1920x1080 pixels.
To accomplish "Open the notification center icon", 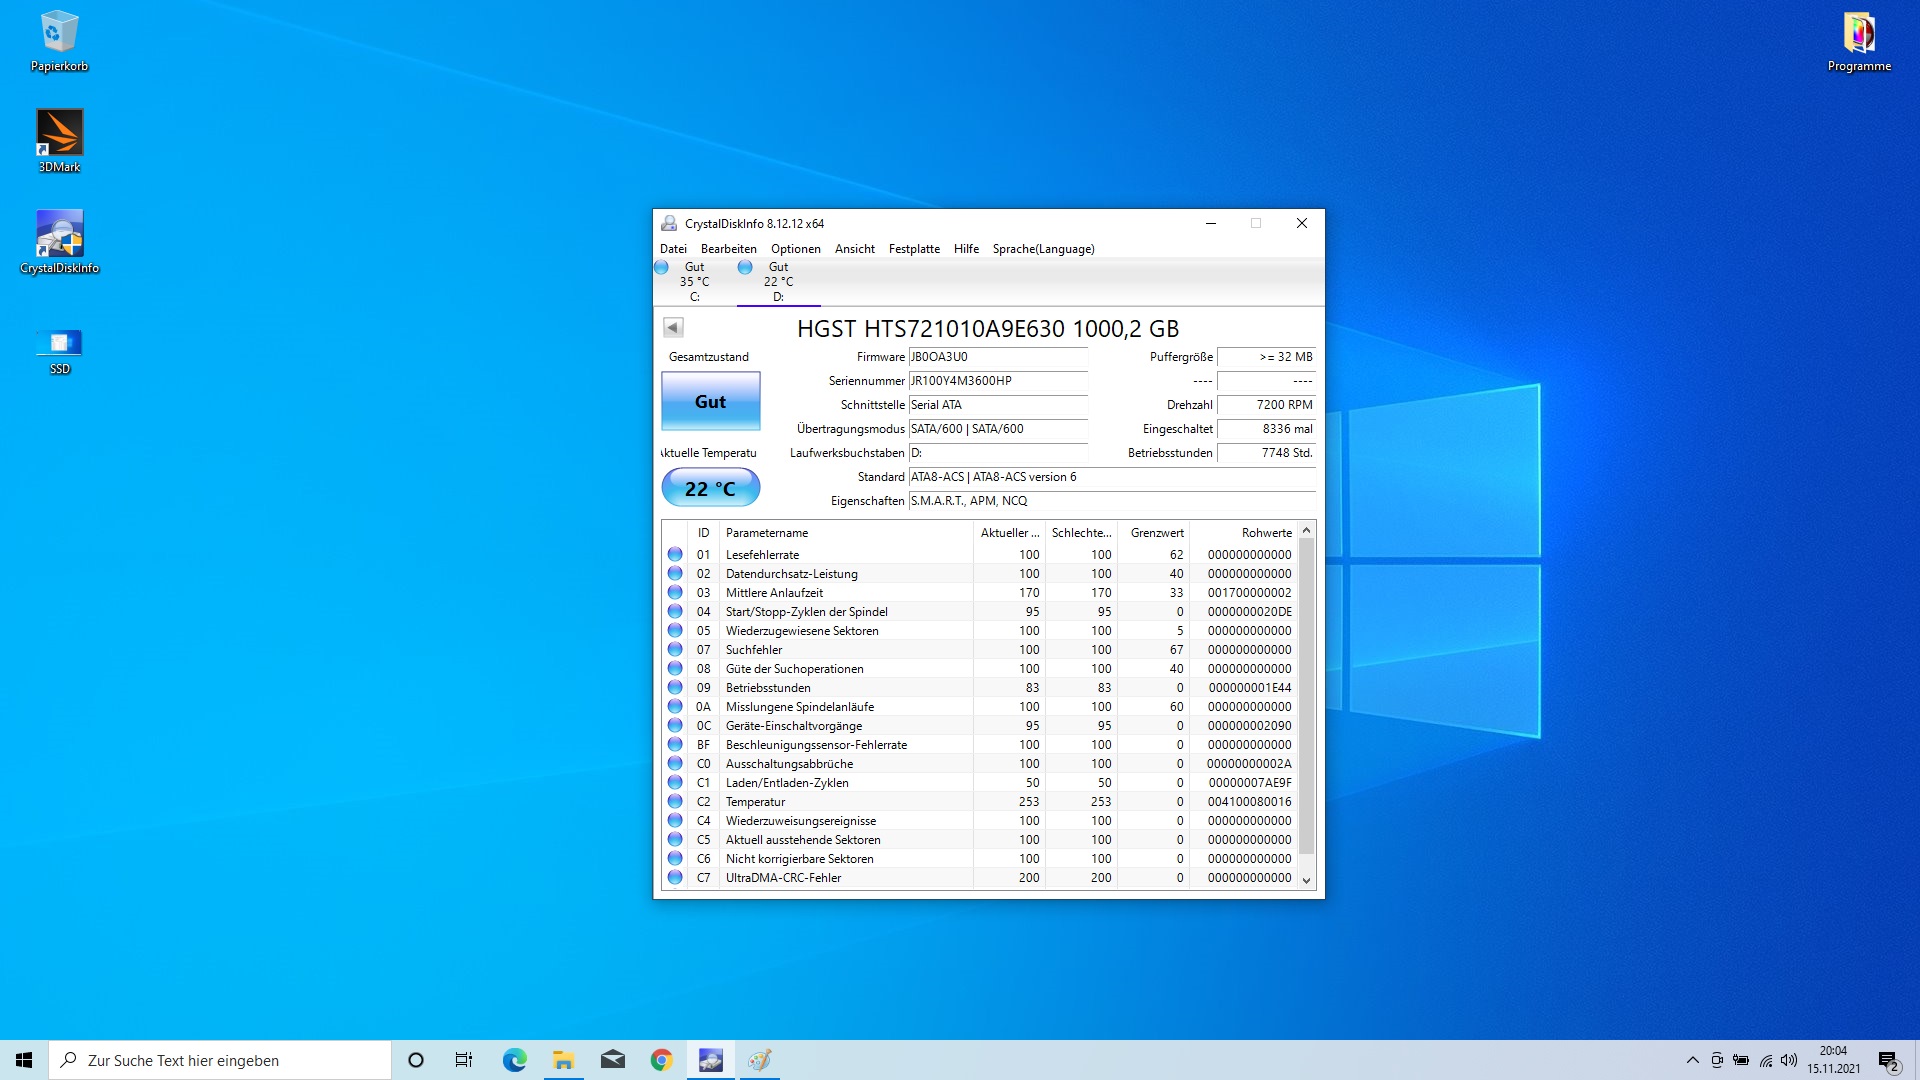I will 1888,1060.
